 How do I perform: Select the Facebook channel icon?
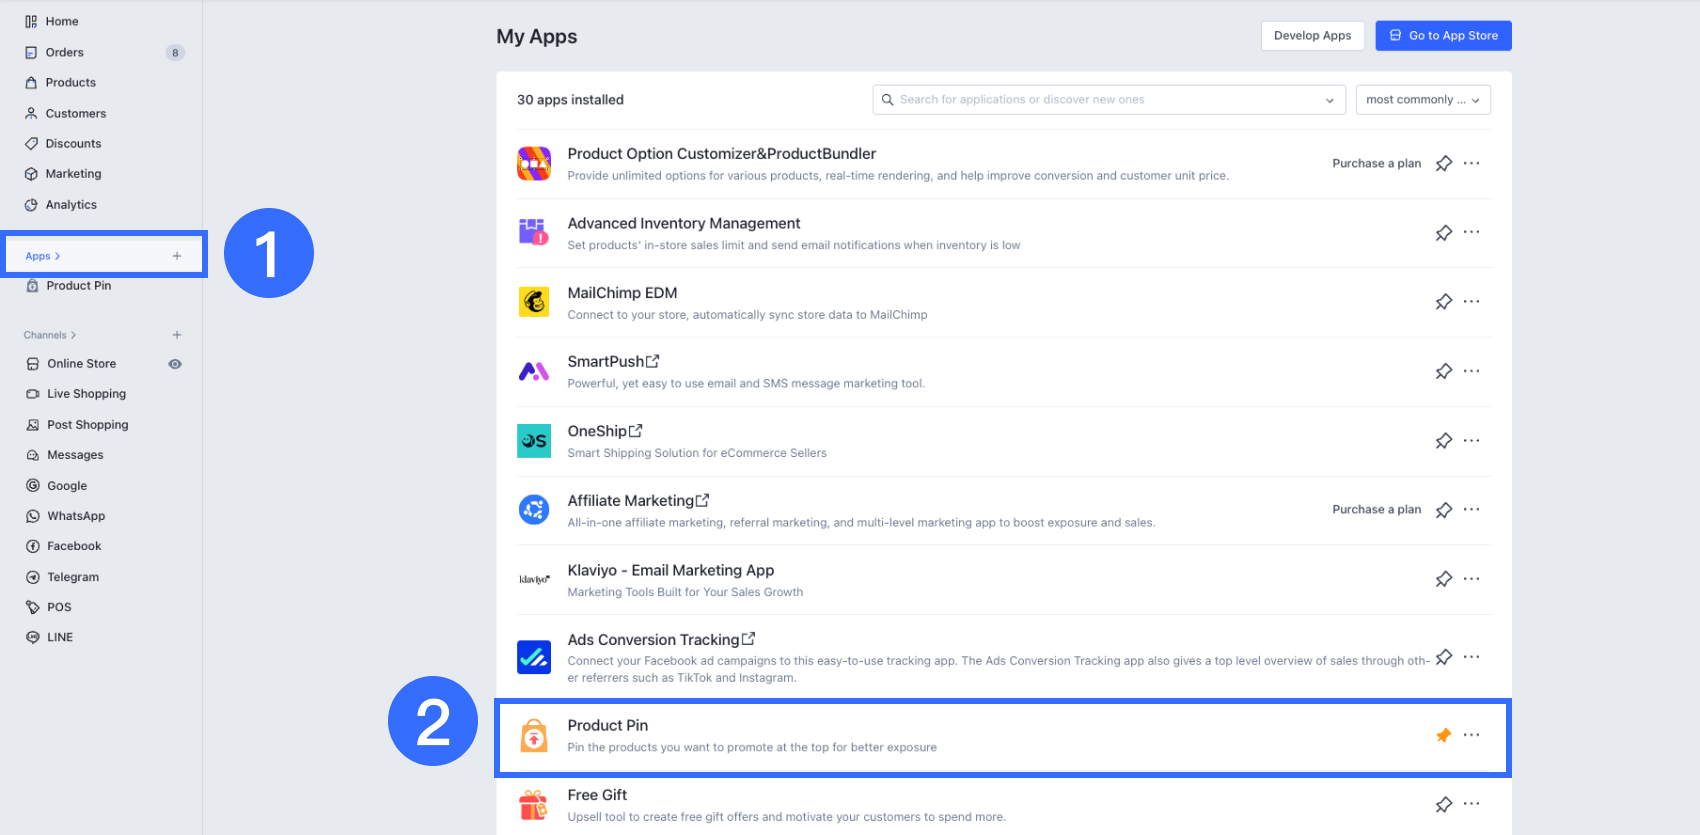click(x=33, y=545)
